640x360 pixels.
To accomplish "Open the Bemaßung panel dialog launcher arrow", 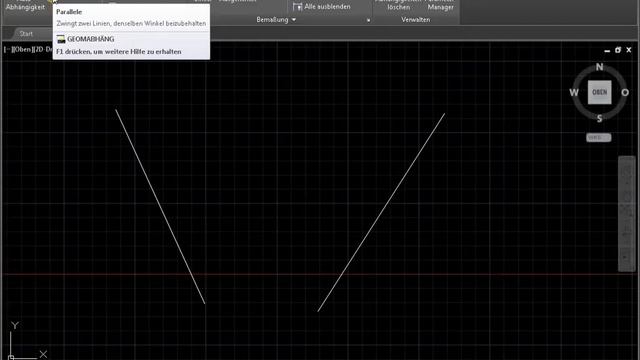I will (x=368, y=20).
